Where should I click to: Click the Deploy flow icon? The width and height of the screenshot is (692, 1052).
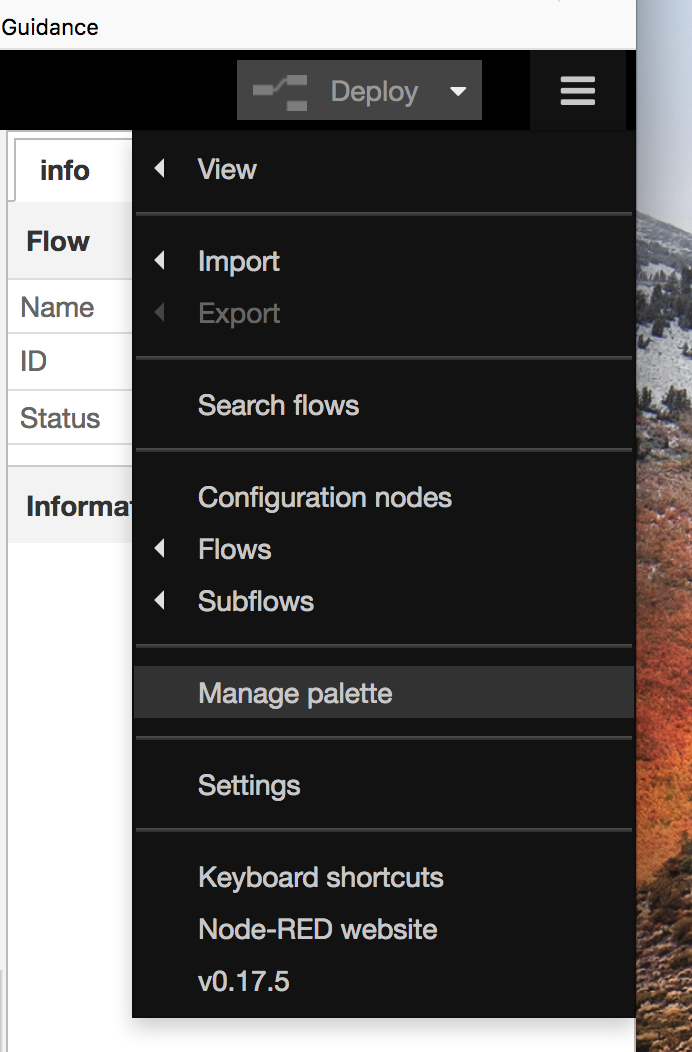pos(280,91)
